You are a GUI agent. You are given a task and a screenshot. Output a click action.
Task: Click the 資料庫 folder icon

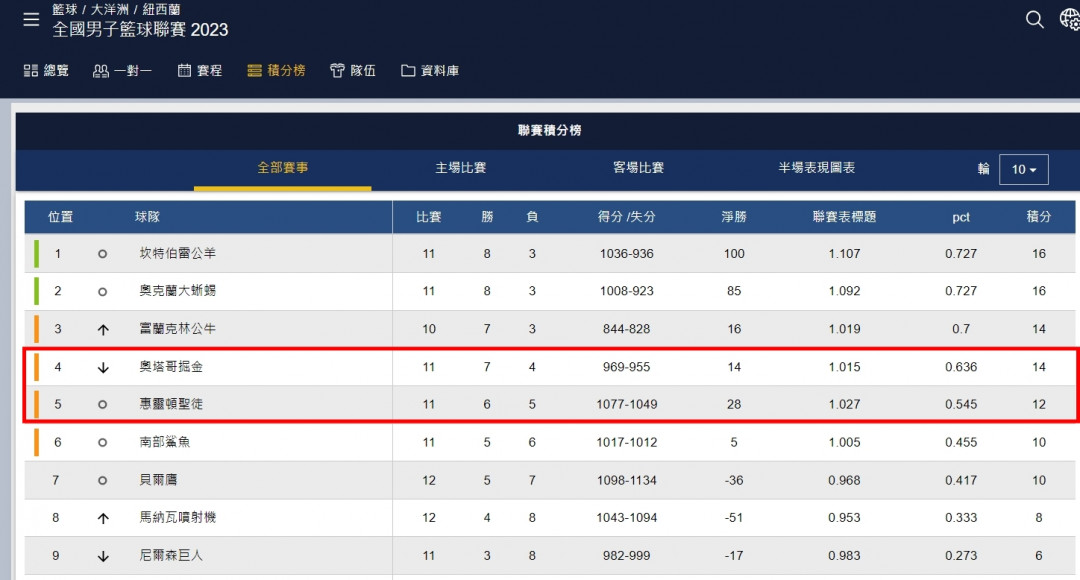pyautogui.click(x=408, y=70)
